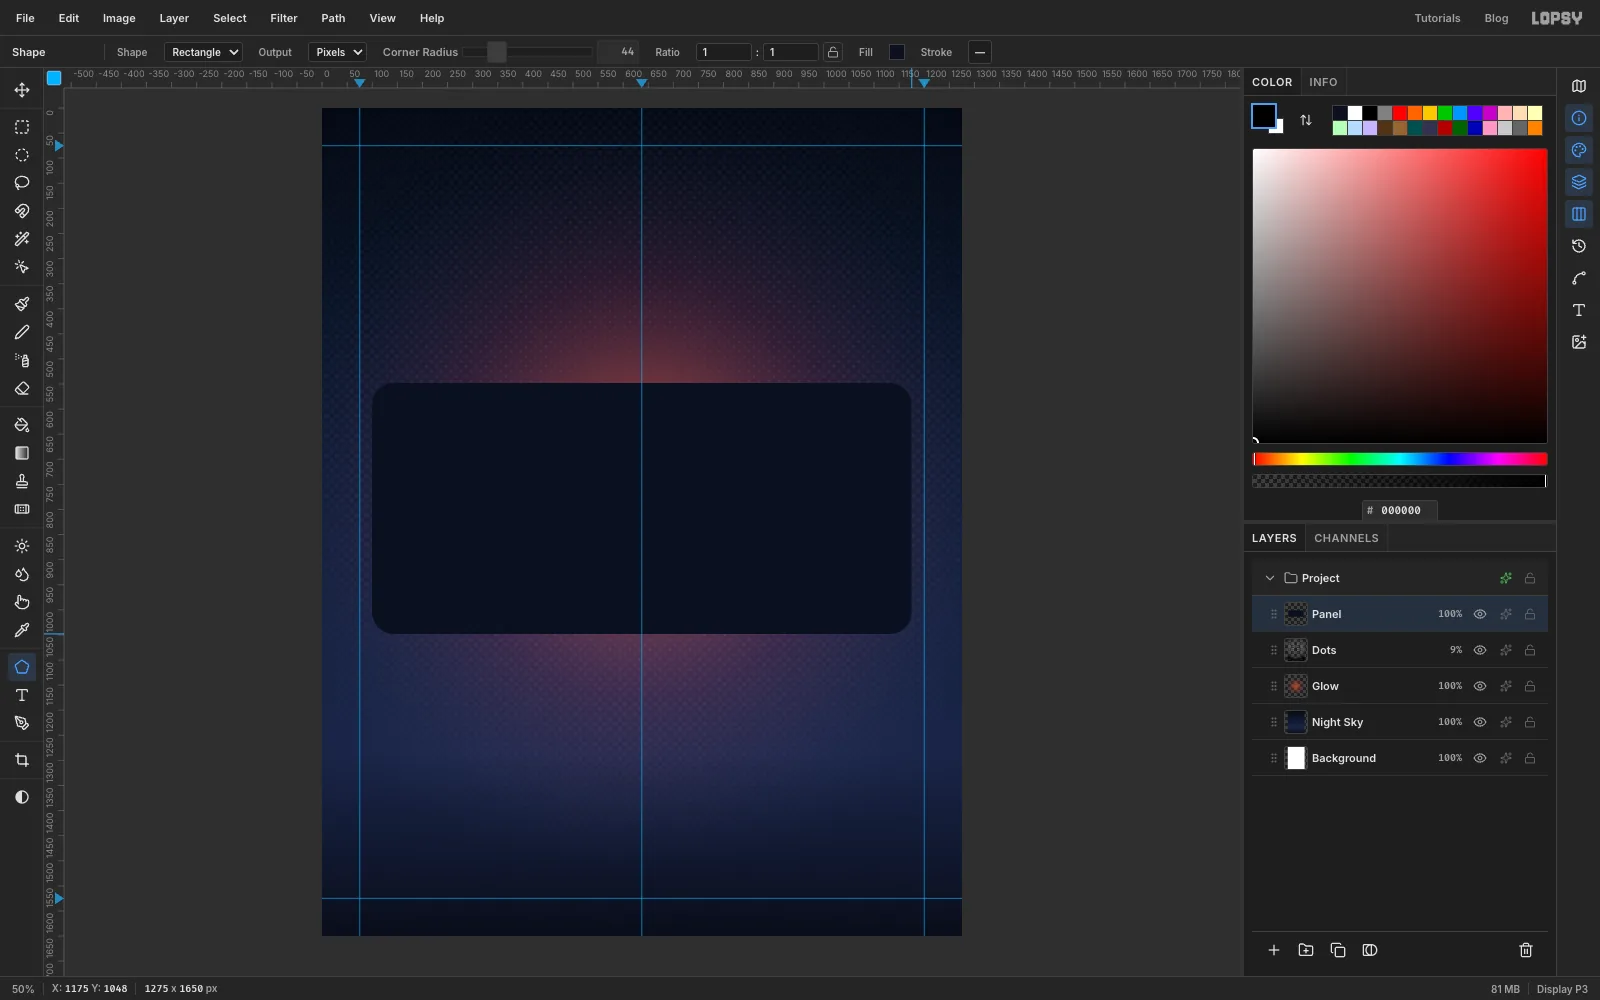Open the Pixels output dropdown
The height and width of the screenshot is (1000, 1600).
[x=338, y=52]
